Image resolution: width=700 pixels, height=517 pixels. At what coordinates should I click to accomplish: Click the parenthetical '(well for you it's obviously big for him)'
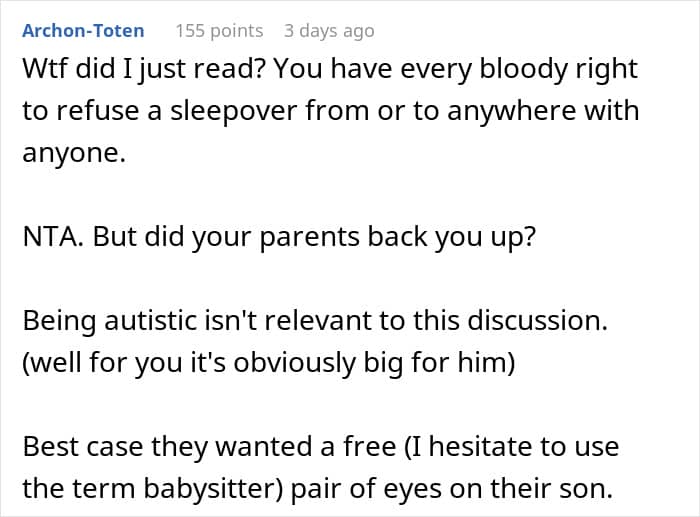point(269,363)
